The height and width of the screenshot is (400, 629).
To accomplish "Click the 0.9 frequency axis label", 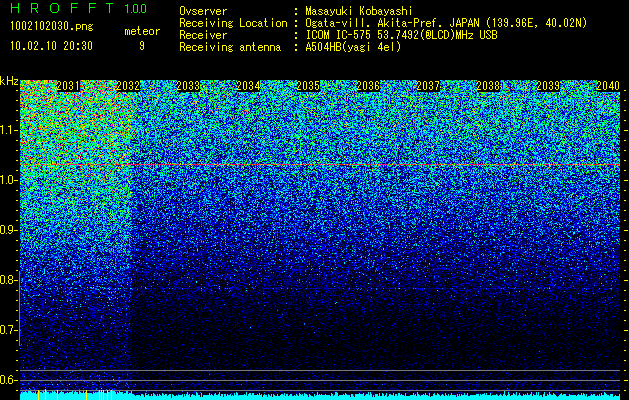I will pyautogui.click(x=8, y=230).
